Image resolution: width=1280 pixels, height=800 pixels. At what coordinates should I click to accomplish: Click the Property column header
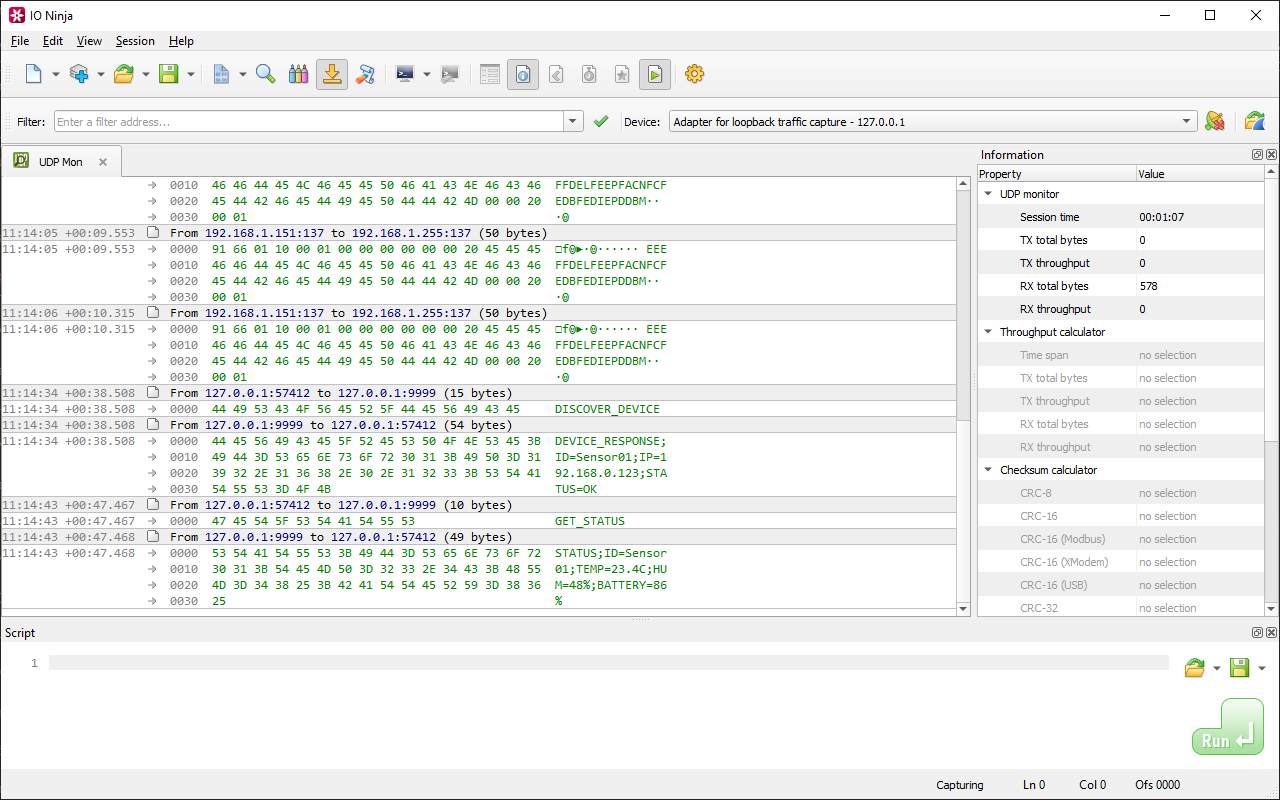point(1056,174)
